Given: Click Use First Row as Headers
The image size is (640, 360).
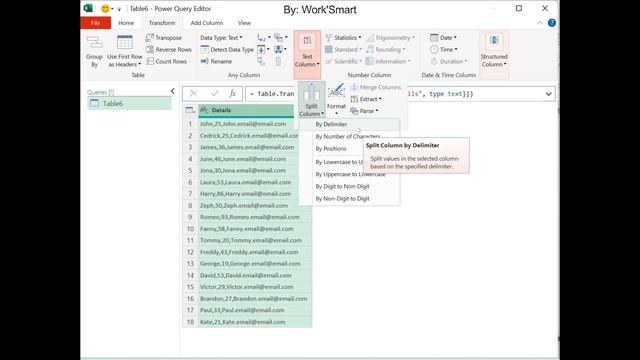Looking at the screenshot, I should (124, 51).
